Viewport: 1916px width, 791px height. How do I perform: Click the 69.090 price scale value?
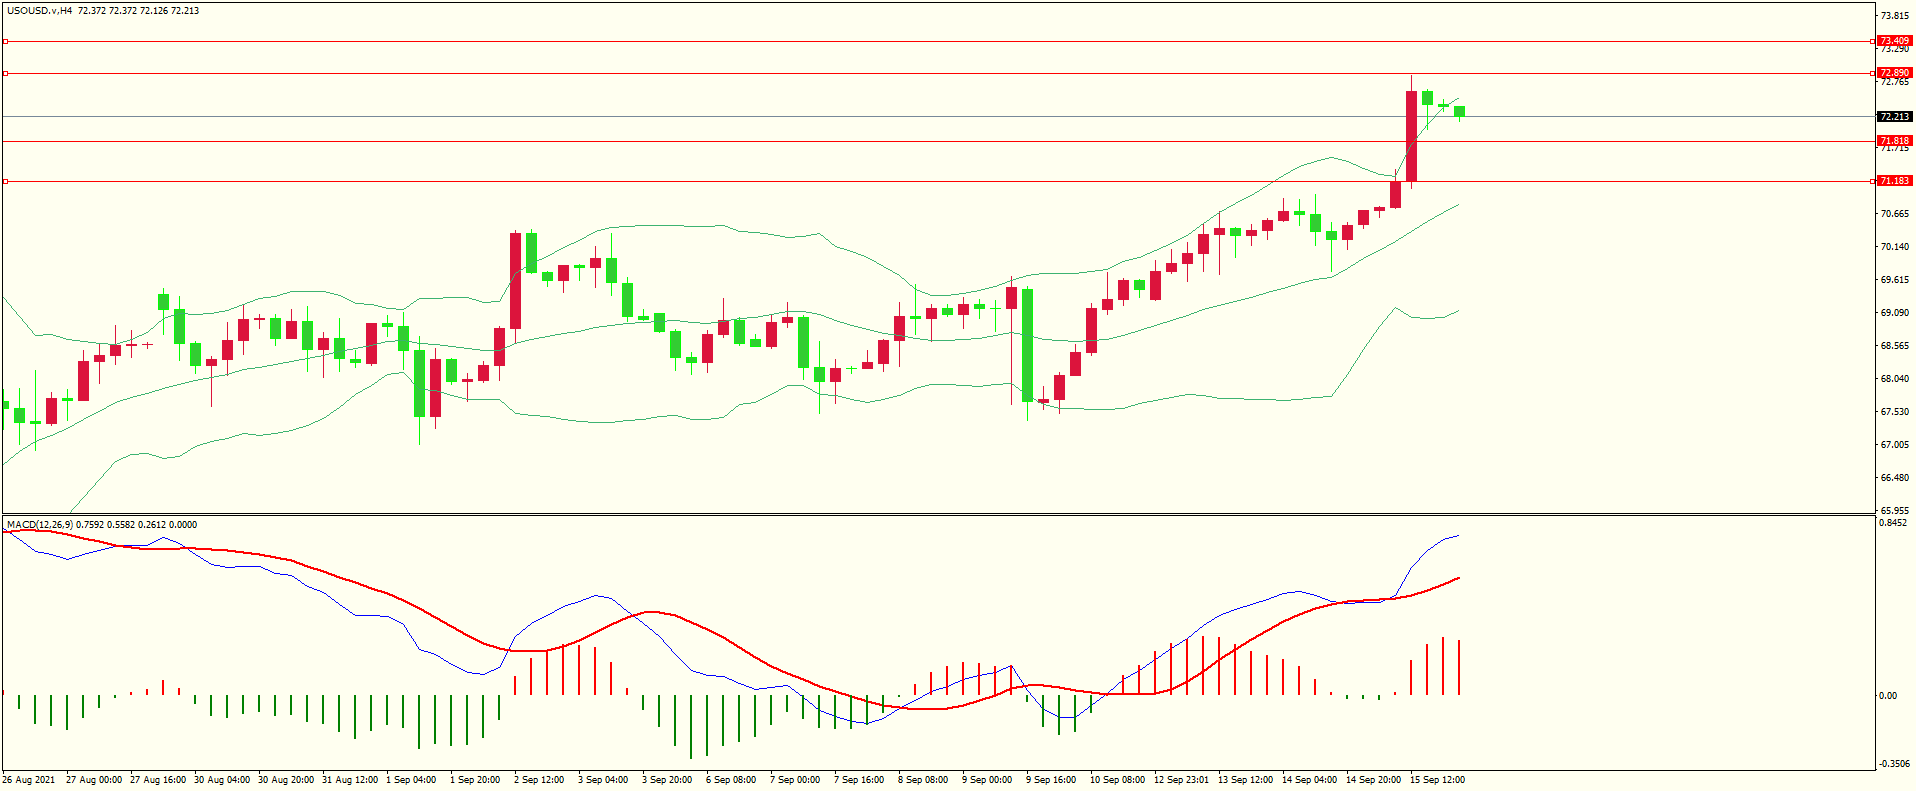point(1895,313)
